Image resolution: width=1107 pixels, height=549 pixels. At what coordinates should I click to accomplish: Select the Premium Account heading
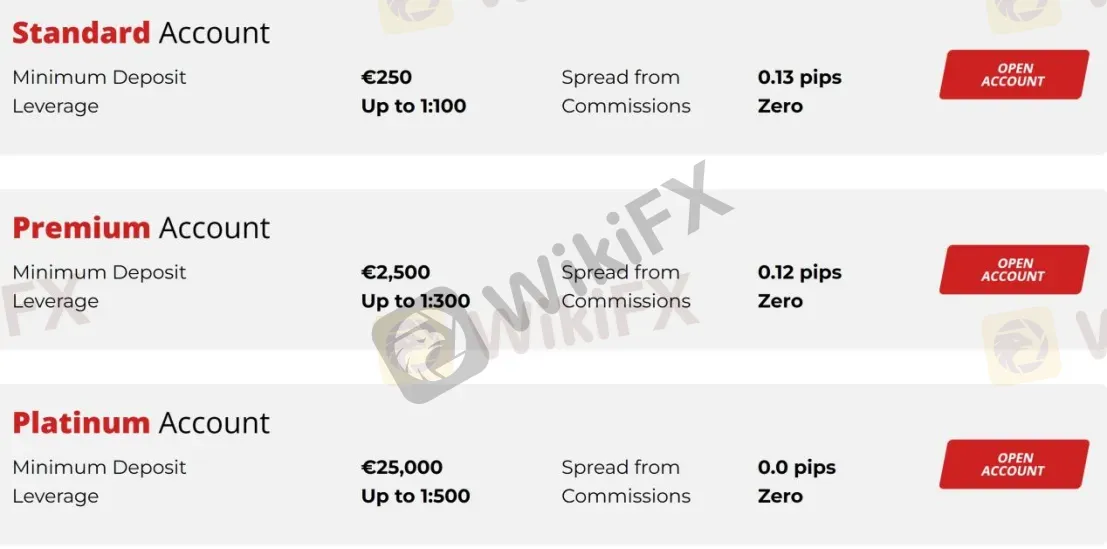tap(141, 228)
